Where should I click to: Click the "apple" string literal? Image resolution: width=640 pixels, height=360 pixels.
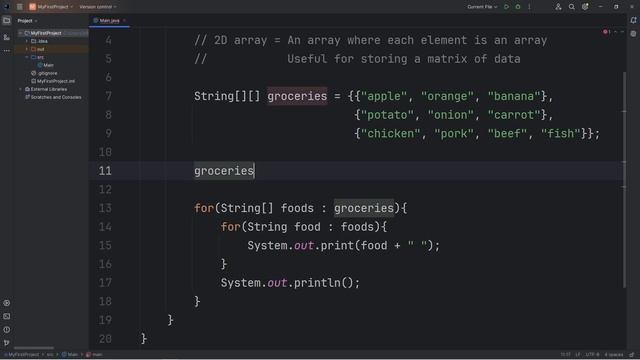[384, 96]
